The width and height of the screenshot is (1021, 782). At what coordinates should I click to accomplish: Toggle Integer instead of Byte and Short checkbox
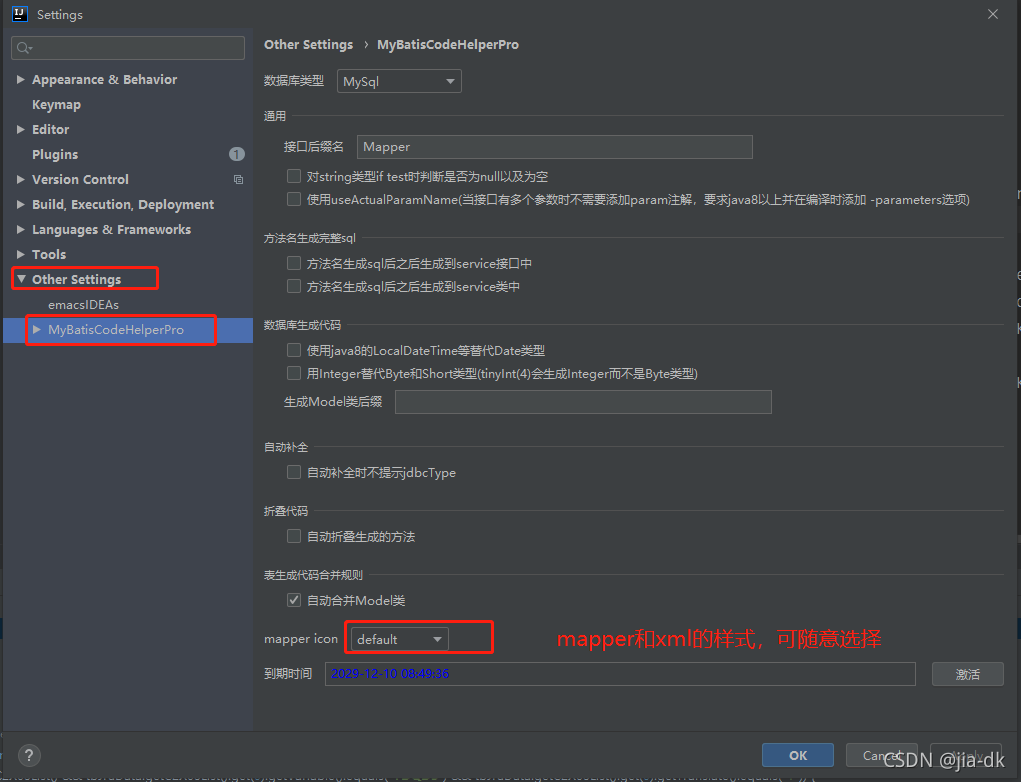coord(294,373)
